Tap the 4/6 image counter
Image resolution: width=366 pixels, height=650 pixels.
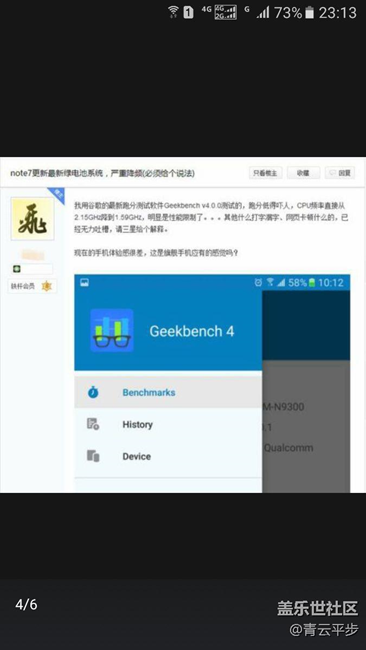[26, 604]
